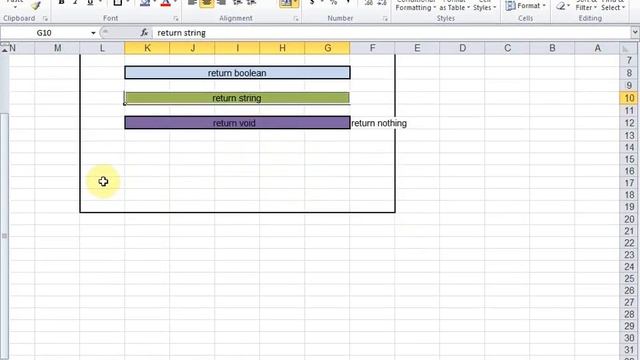Click the Fill Color paint bucket

point(144,3)
